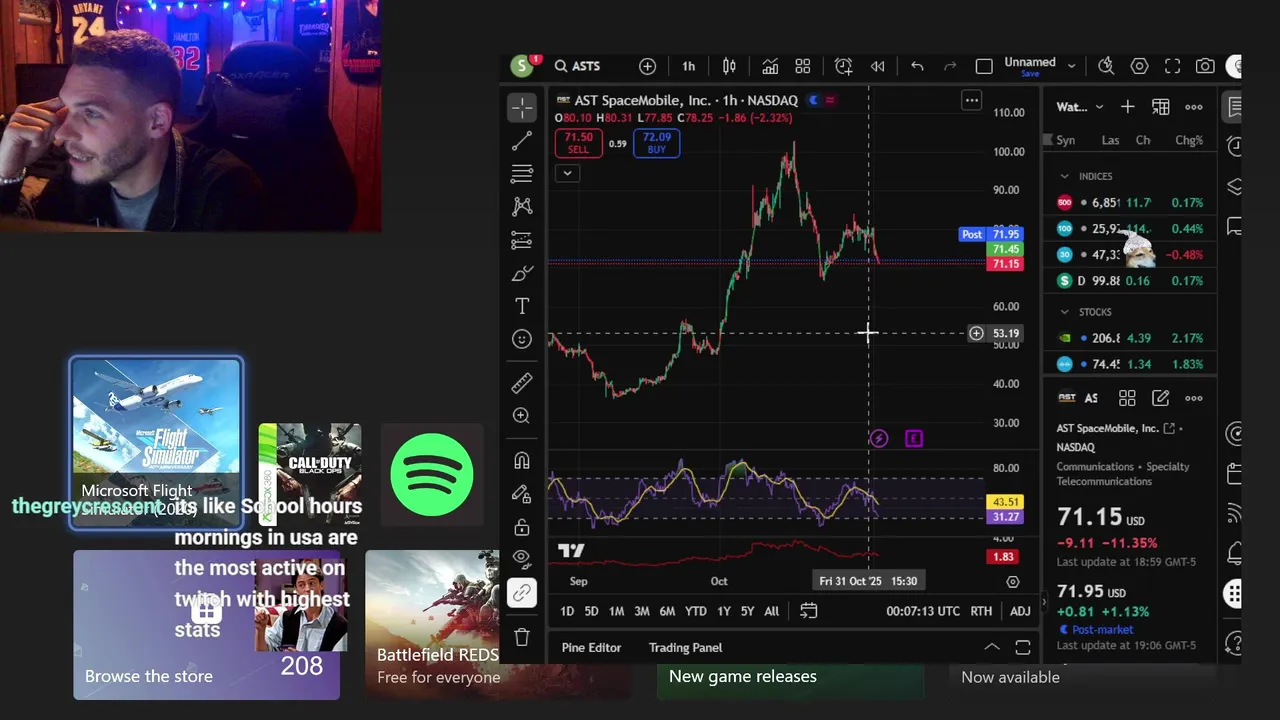Viewport: 1280px width, 720px height.
Task: Maximize the bottom panel
Action: [x=1023, y=647]
